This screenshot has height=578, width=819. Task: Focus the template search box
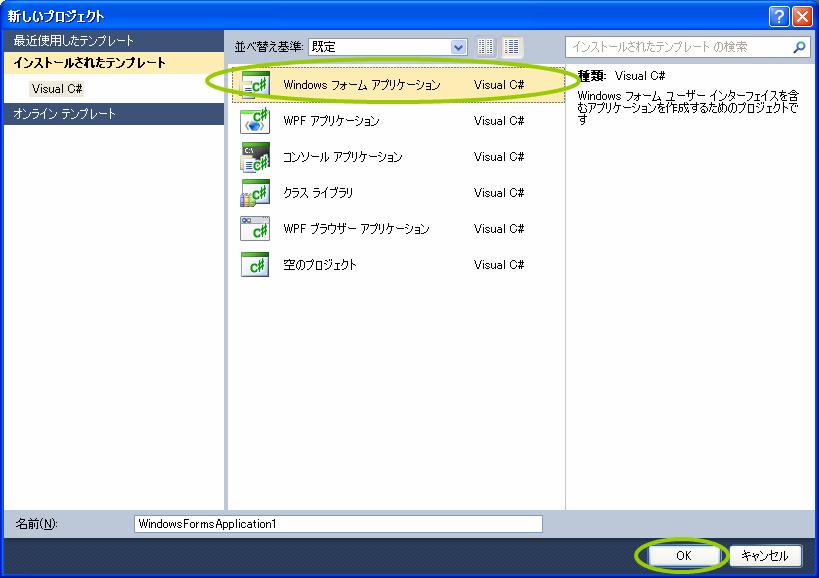(x=686, y=48)
